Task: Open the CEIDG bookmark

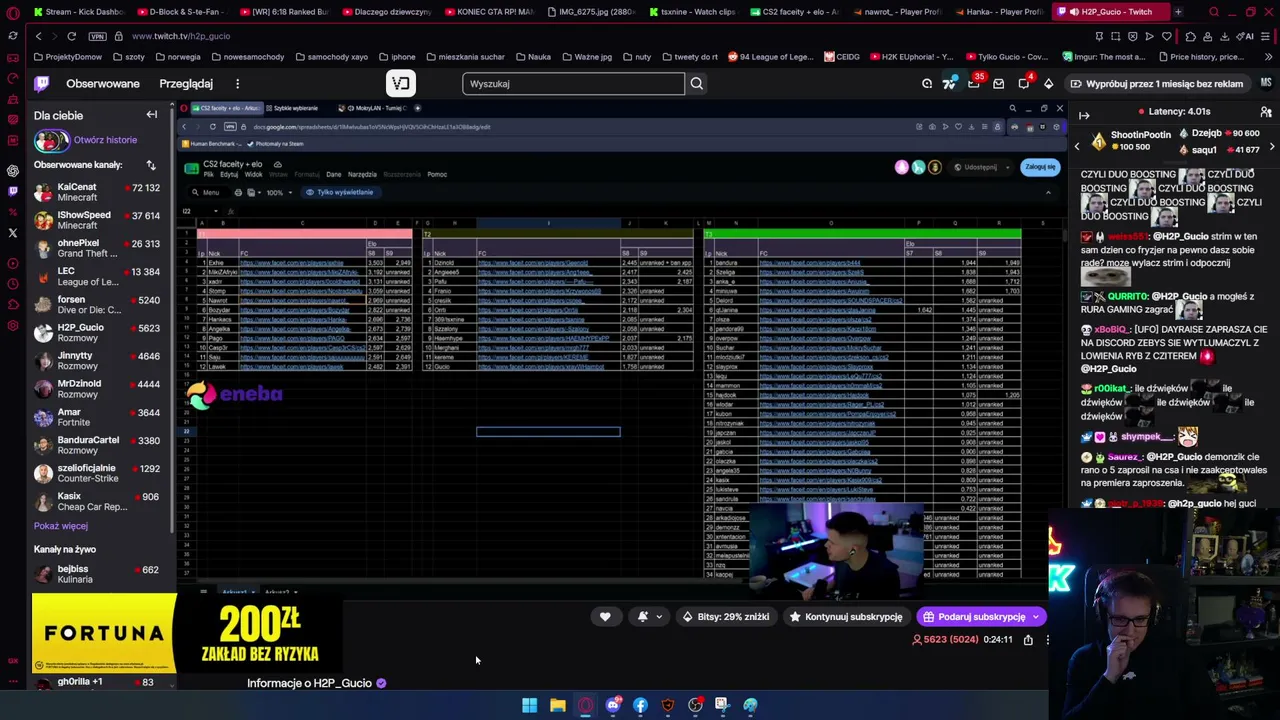Action: click(842, 57)
